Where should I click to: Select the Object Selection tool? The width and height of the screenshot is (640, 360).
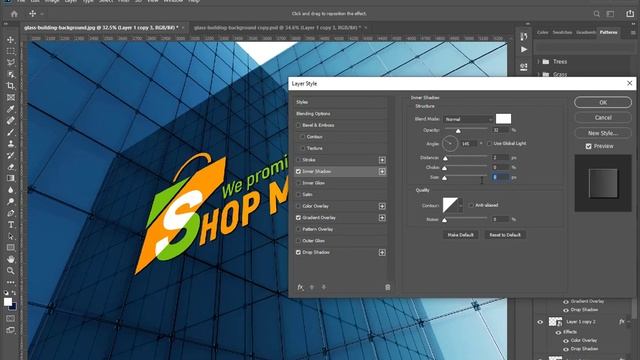click(x=11, y=74)
